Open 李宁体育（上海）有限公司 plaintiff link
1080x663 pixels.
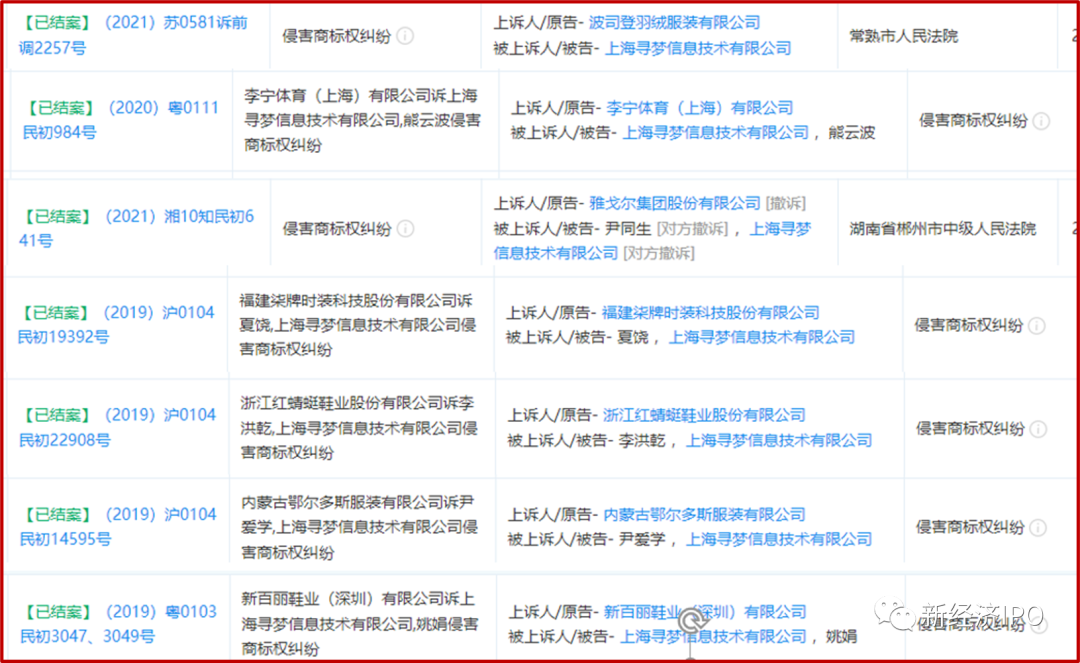point(699,108)
